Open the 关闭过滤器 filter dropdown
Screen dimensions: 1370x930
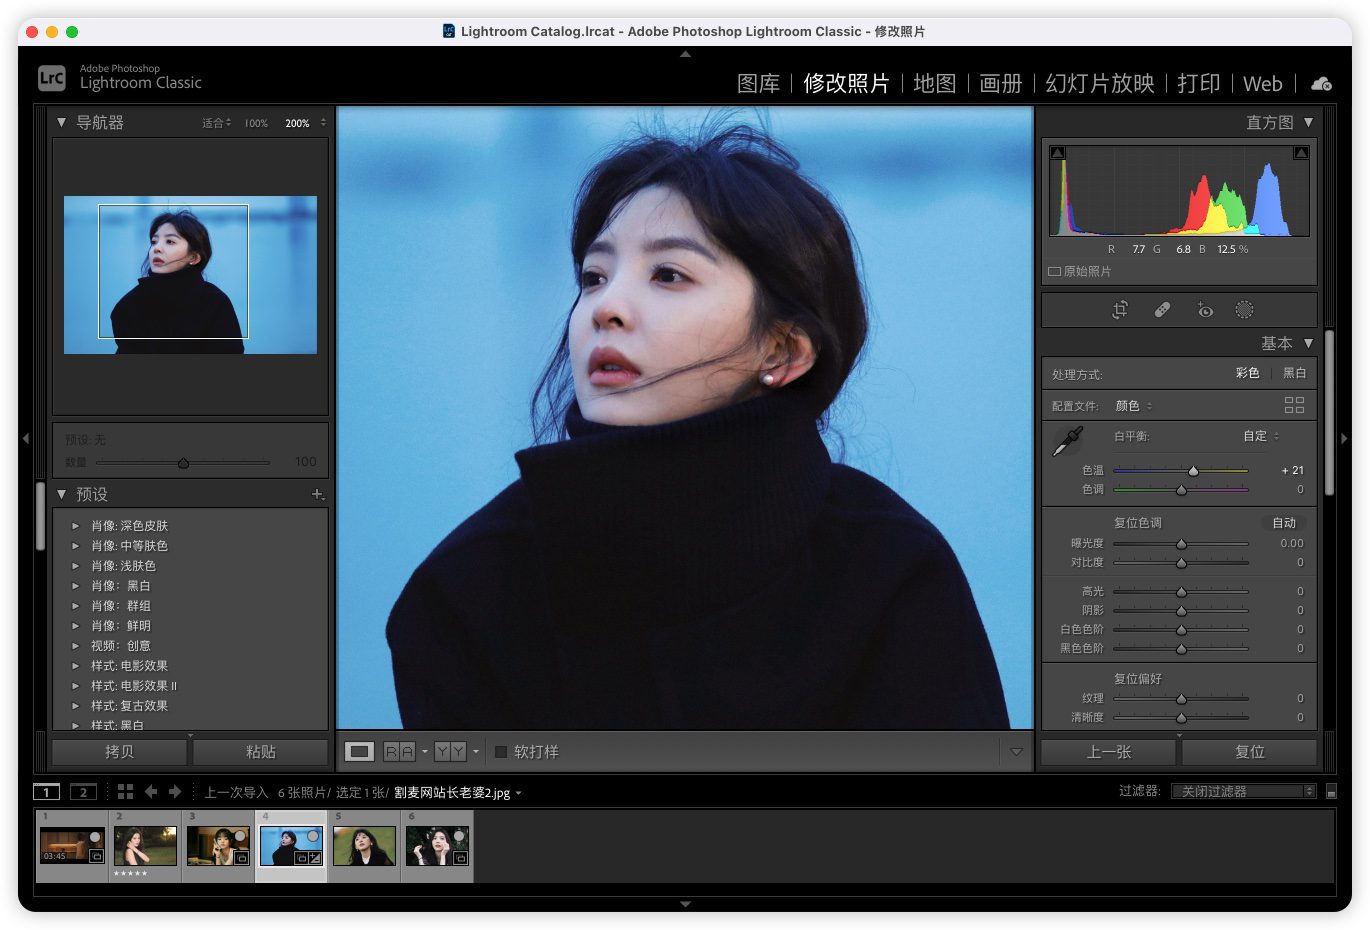[x=1243, y=791]
